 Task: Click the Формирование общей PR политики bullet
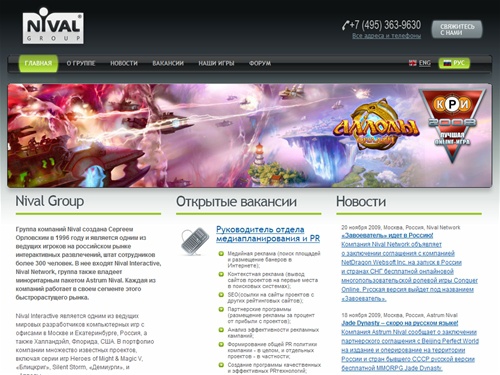point(272,350)
